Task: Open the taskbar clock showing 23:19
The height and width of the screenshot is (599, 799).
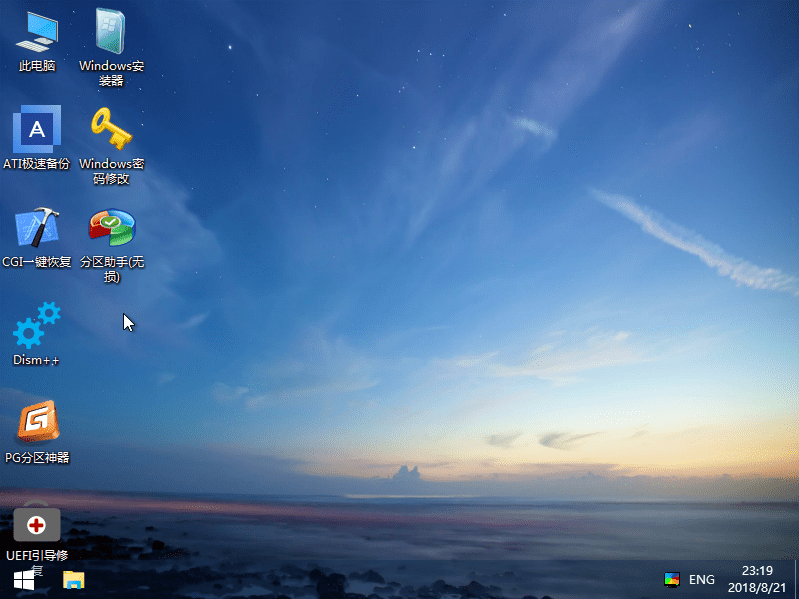Action: coord(757,580)
